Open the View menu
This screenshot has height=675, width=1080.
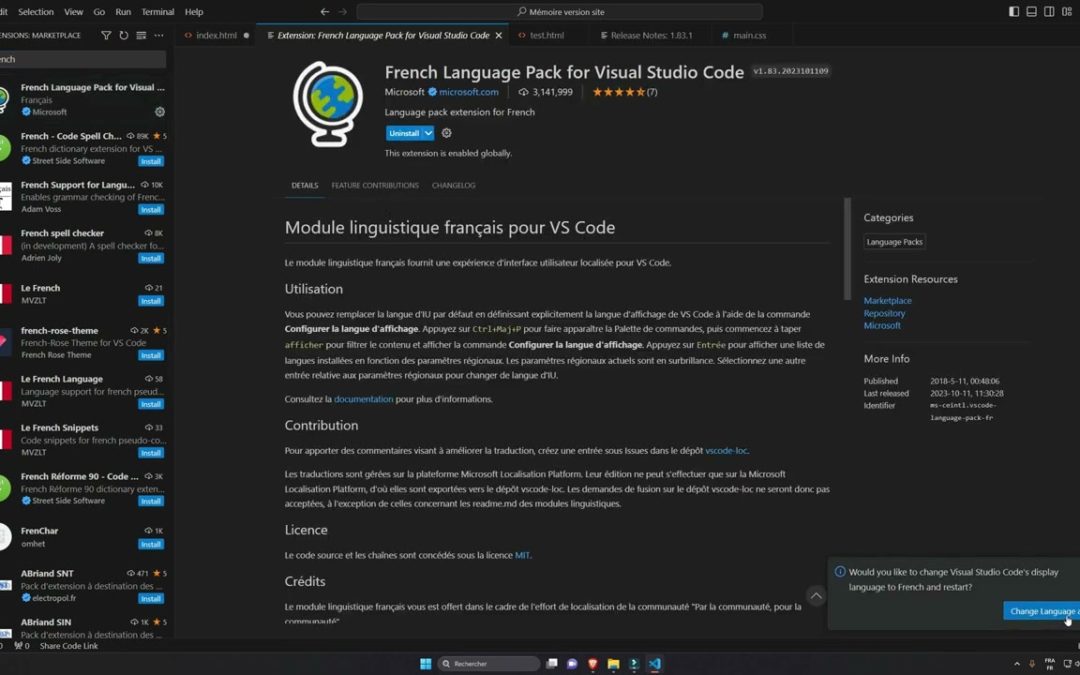(74, 12)
